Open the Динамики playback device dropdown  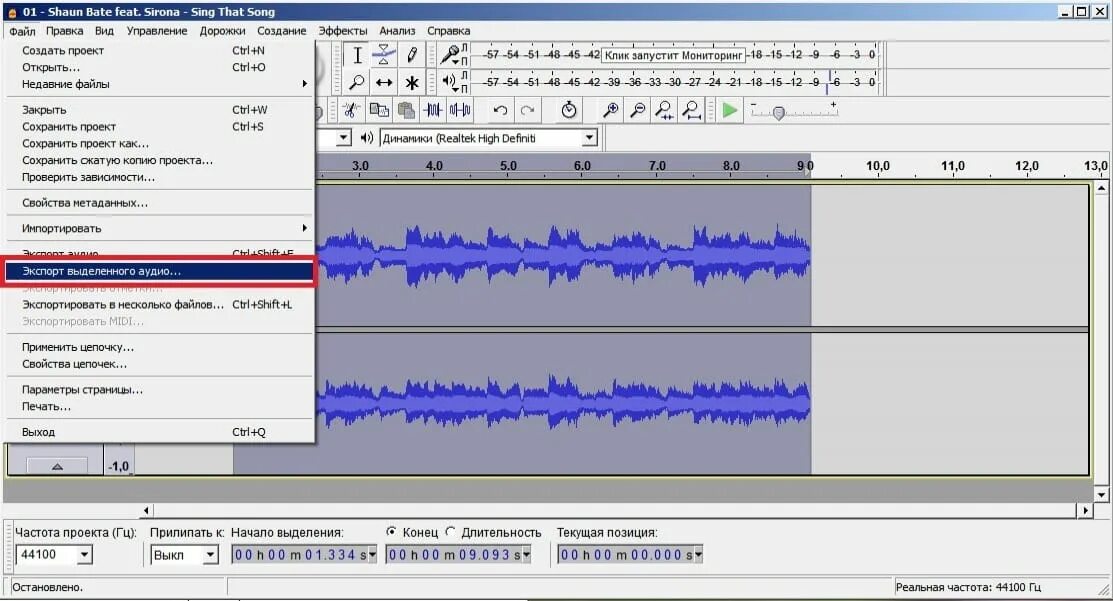click(x=590, y=137)
